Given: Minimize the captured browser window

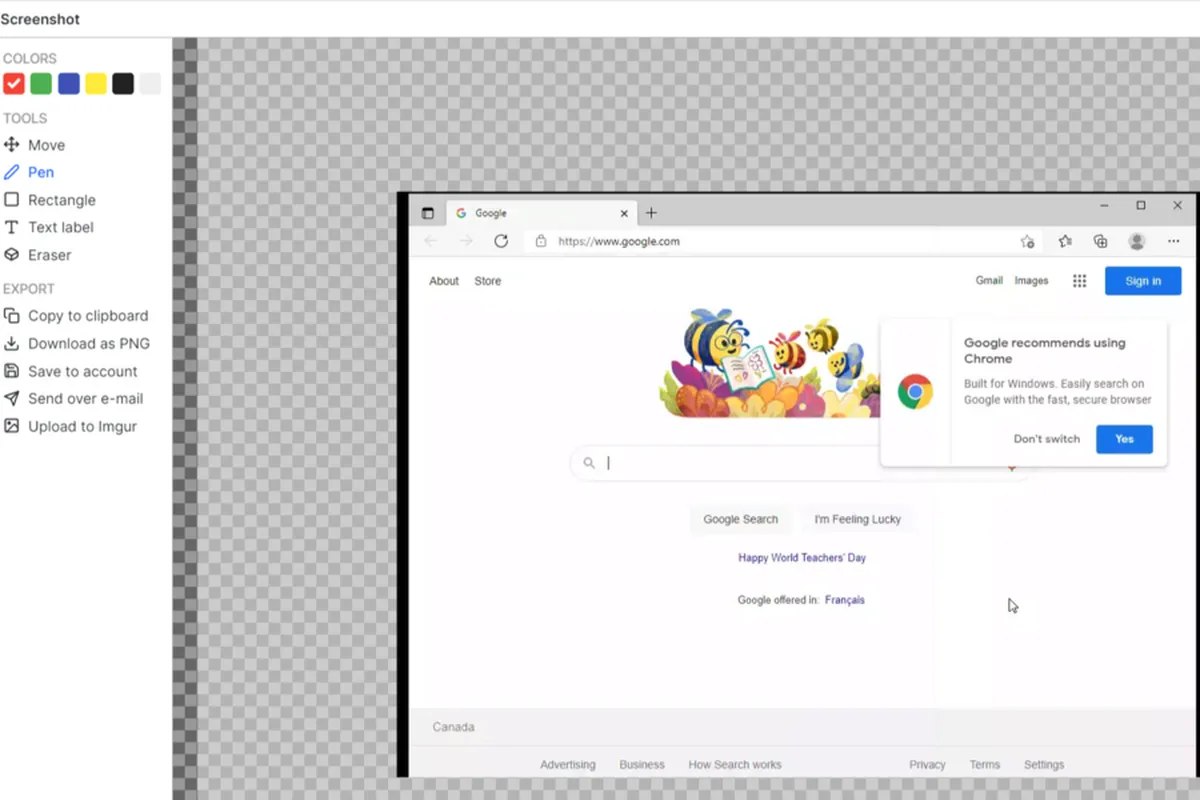Looking at the screenshot, I should click(x=1104, y=205).
